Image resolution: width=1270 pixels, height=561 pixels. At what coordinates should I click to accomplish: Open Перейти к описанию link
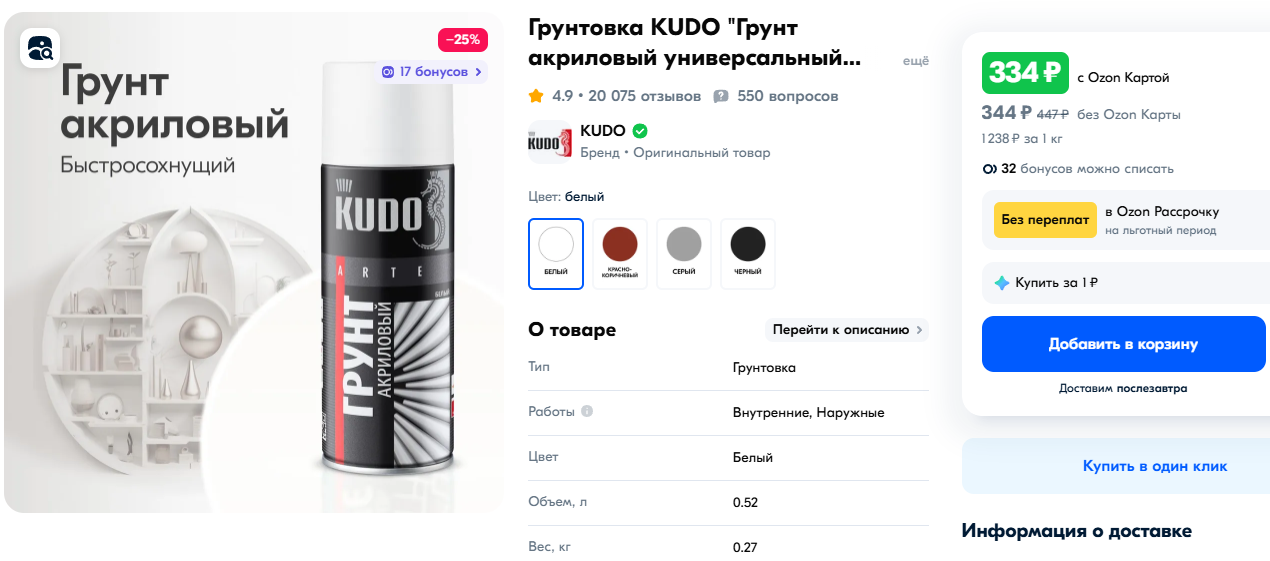point(847,330)
